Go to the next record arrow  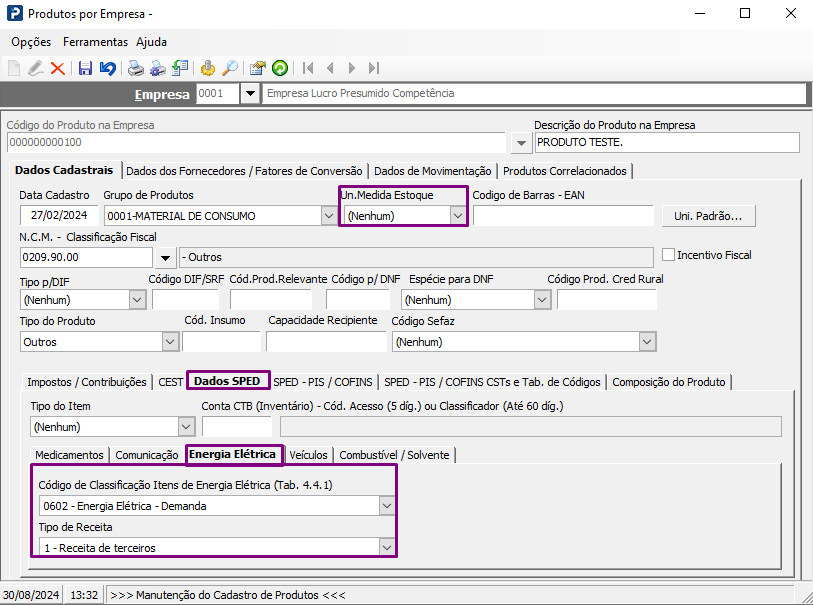(x=352, y=68)
